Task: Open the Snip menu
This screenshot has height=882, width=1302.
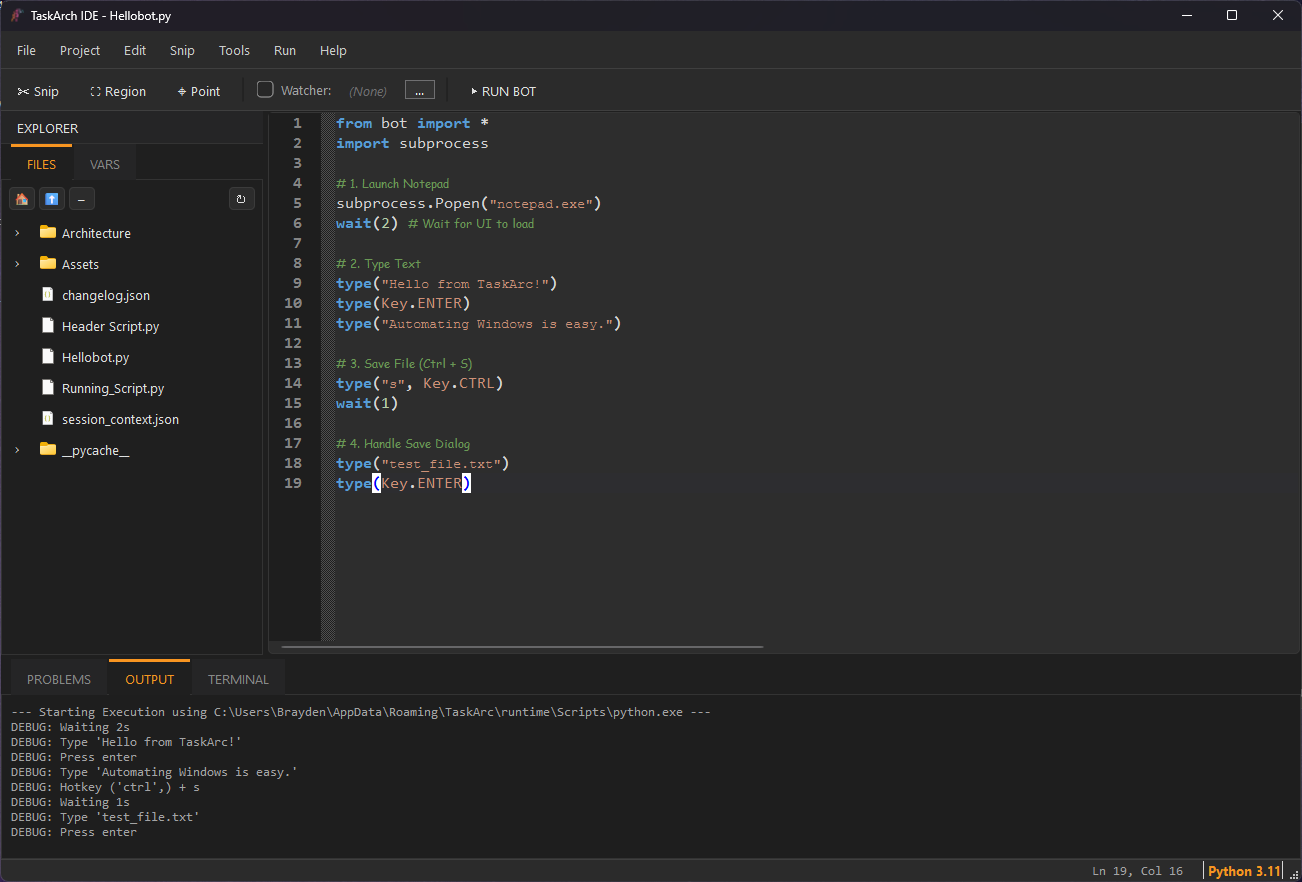Action: click(x=182, y=50)
